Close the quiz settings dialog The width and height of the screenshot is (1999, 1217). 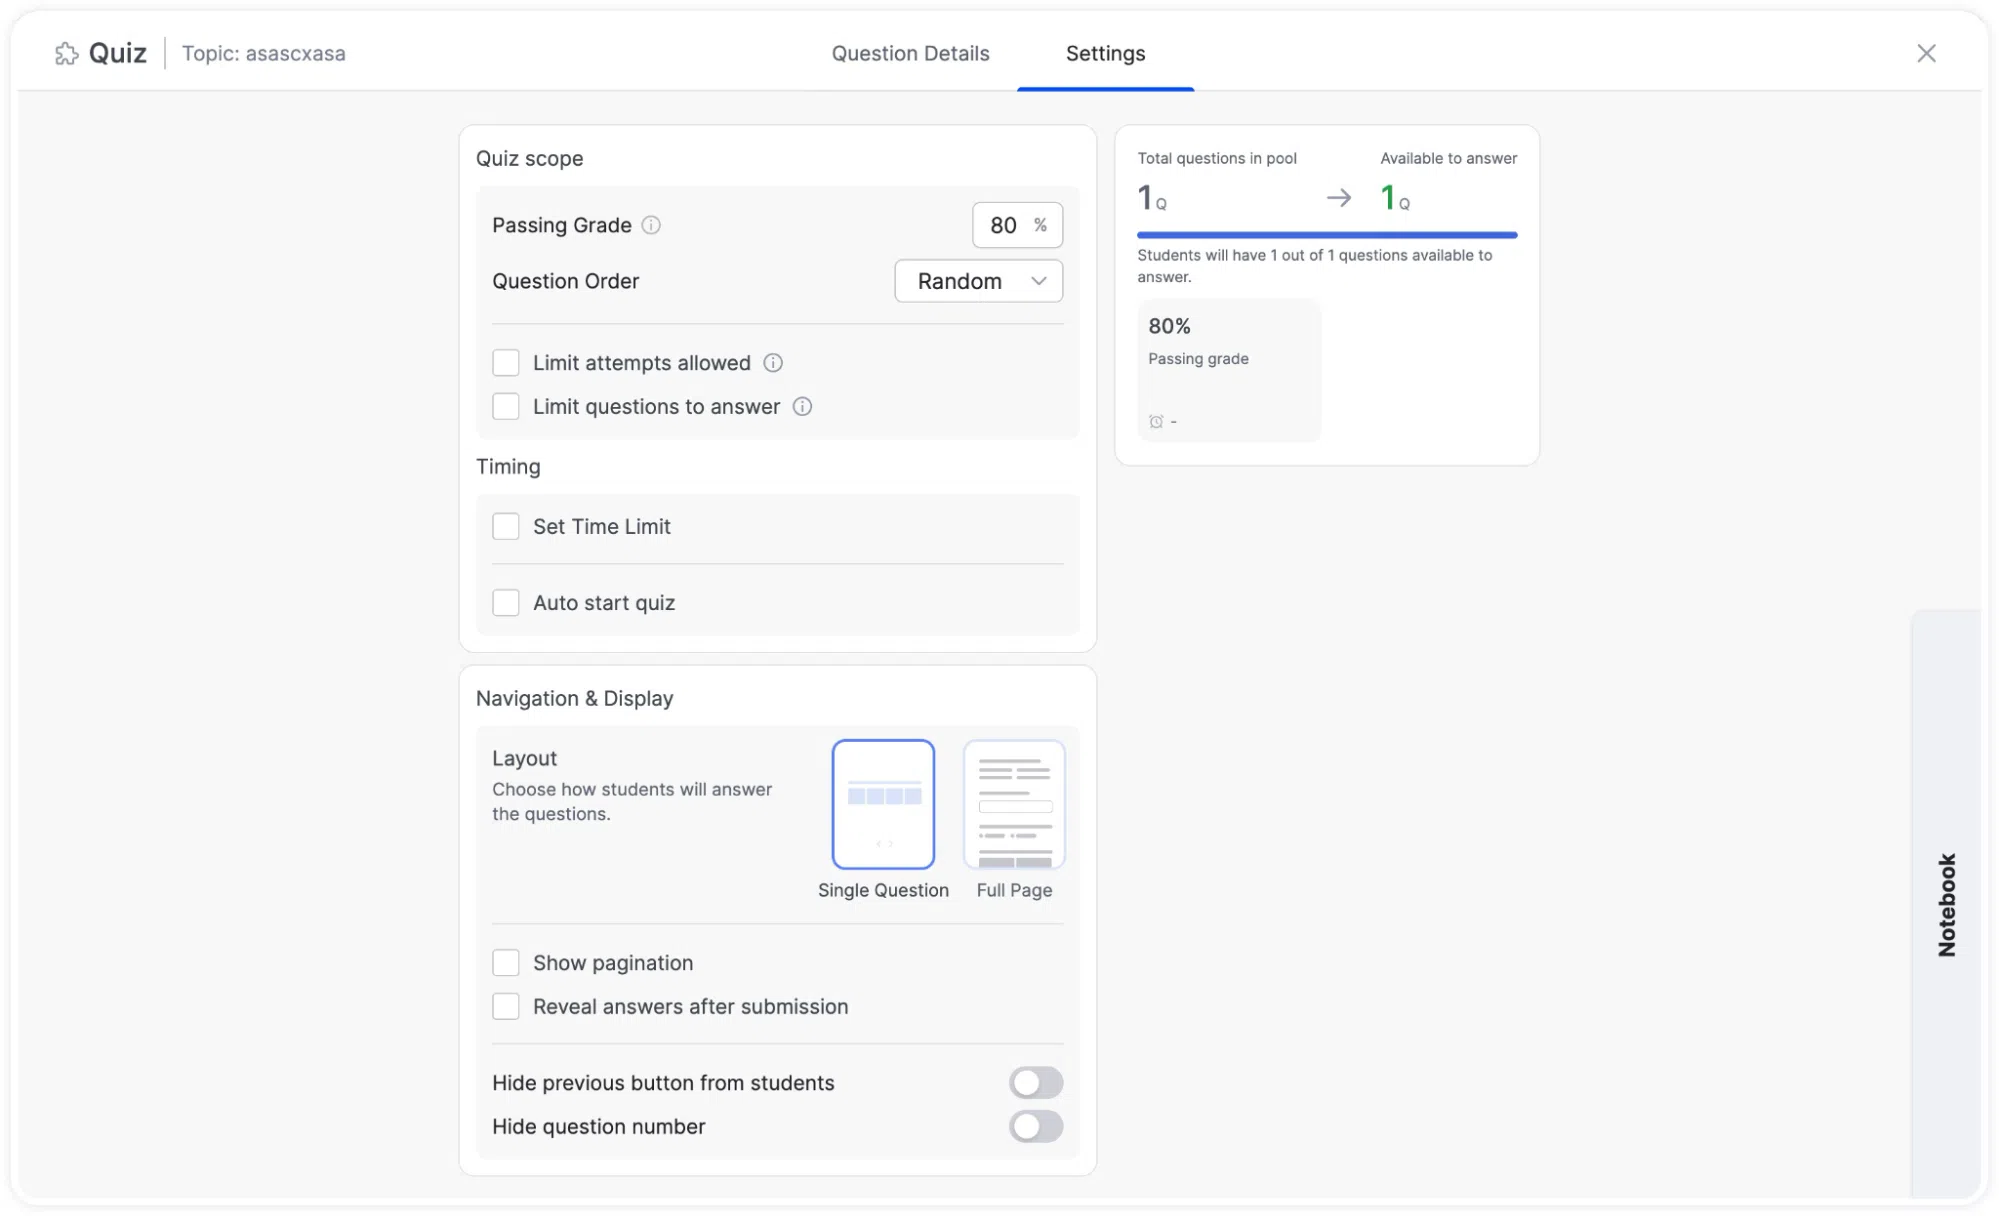(x=1926, y=54)
